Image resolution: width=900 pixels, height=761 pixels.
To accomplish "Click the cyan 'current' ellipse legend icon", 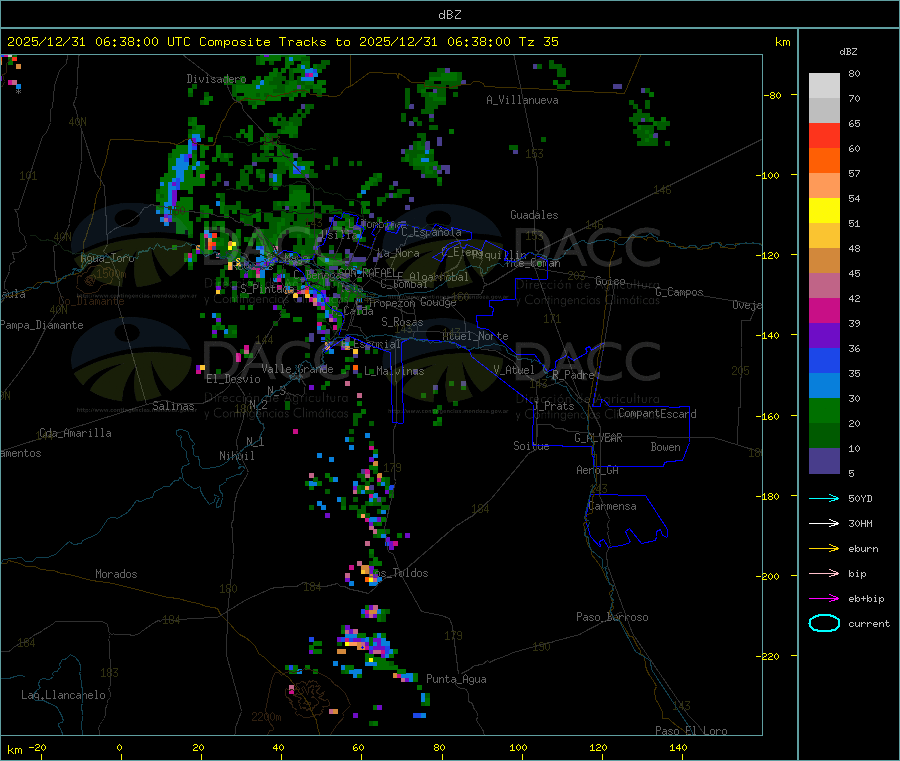I will tap(824, 623).
